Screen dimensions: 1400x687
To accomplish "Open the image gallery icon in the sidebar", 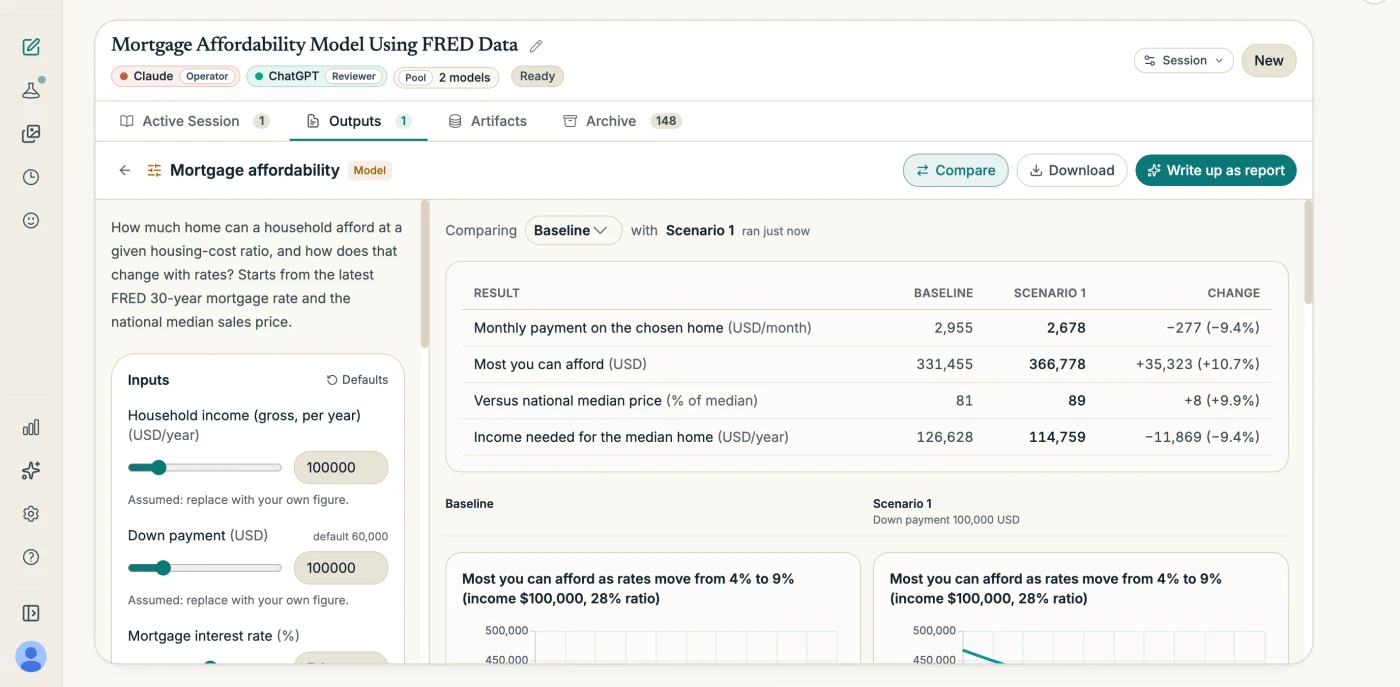I will pyautogui.click(x=31, y=133).
